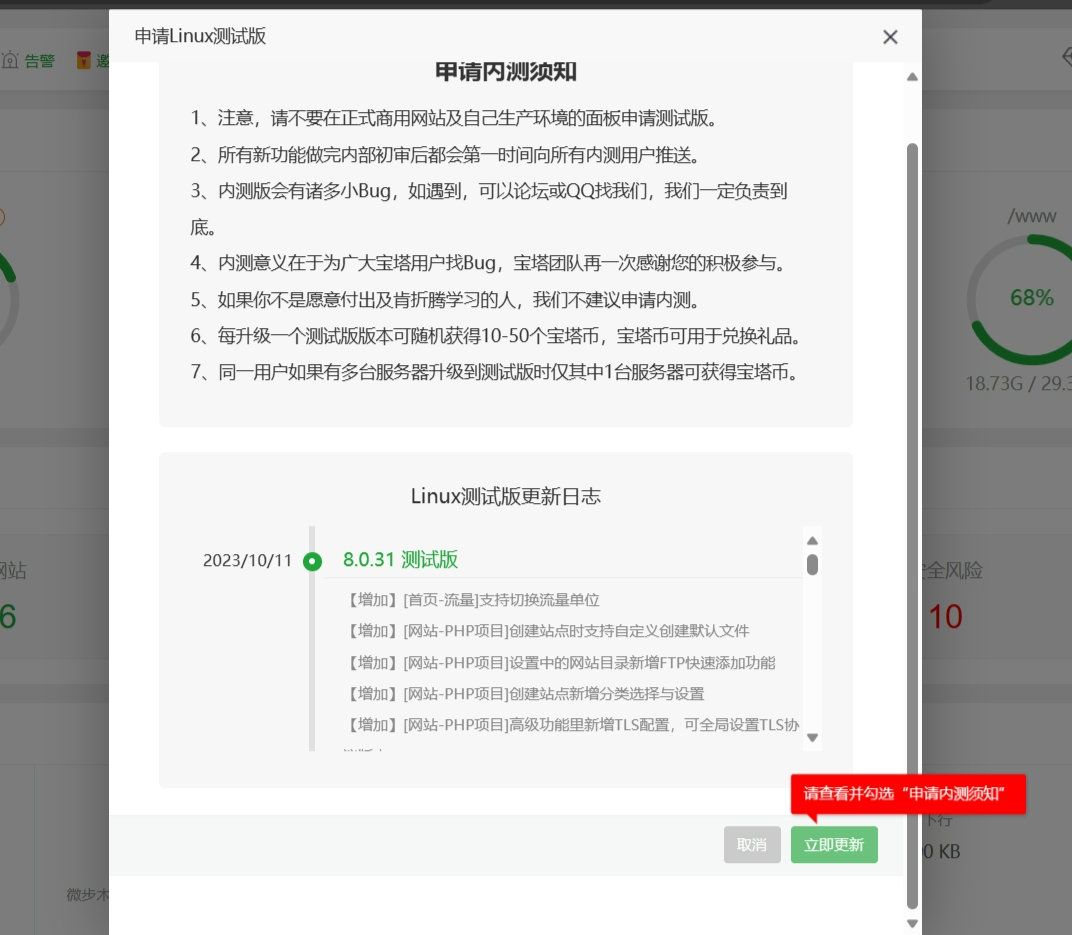Viewport: 1072px width, 935px height.
Task: Click changelog entry about 自定义创建默认文件
Action: tap(546, 631)
